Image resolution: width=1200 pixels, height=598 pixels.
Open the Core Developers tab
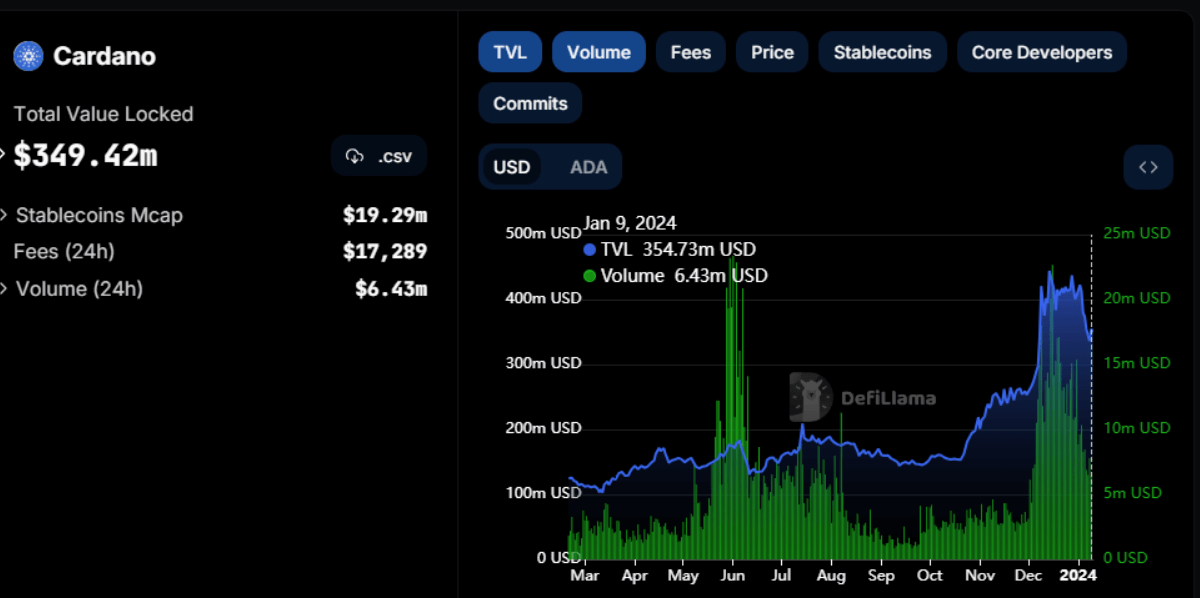coord(1042,51)
